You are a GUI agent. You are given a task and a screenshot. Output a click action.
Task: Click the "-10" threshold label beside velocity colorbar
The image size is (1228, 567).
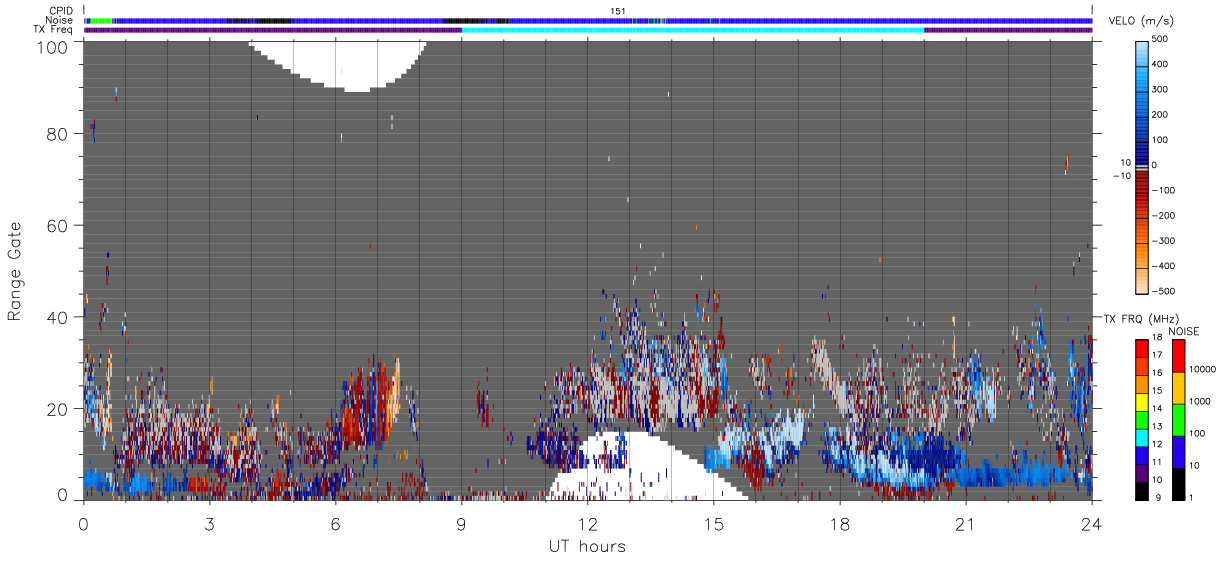pos(1123,176)
